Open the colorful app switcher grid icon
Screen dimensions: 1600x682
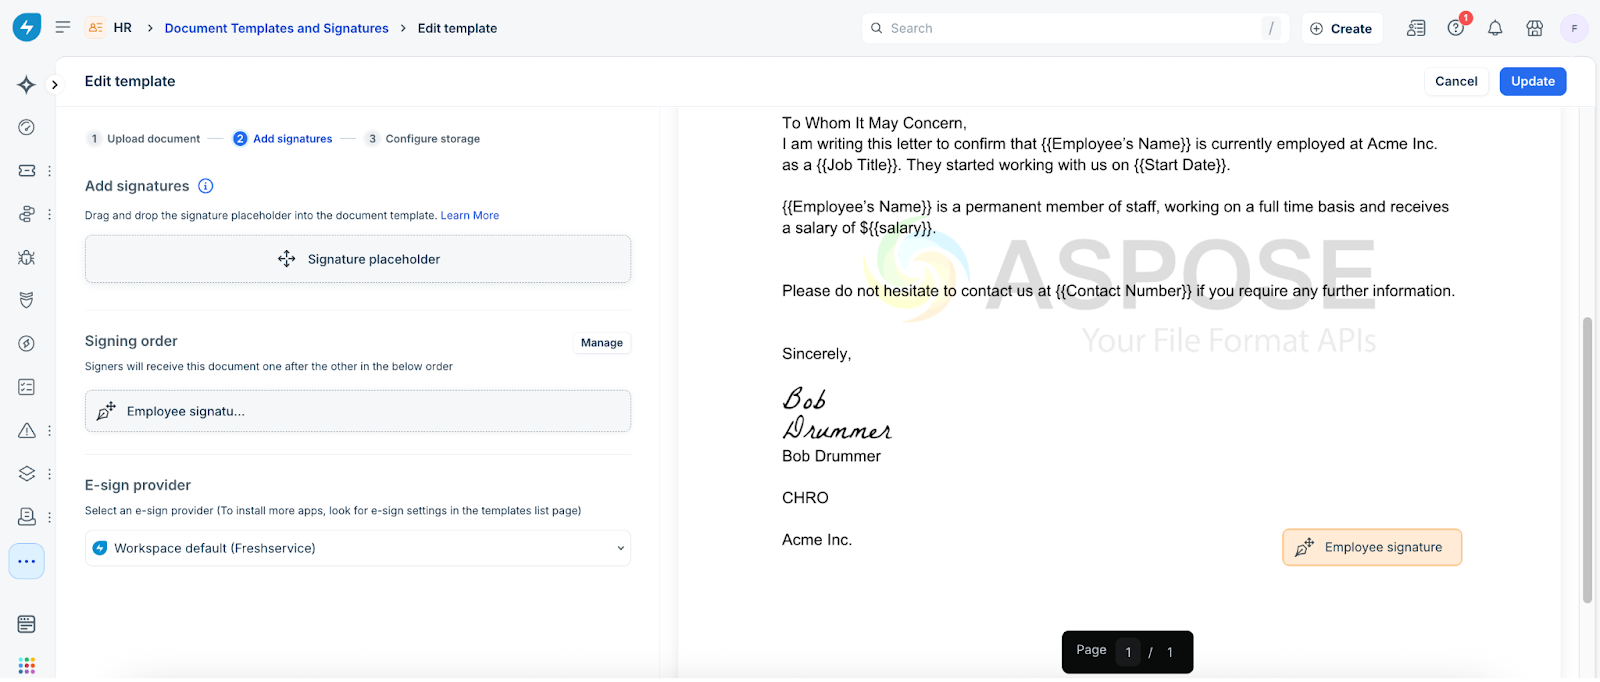click(27, 665)
